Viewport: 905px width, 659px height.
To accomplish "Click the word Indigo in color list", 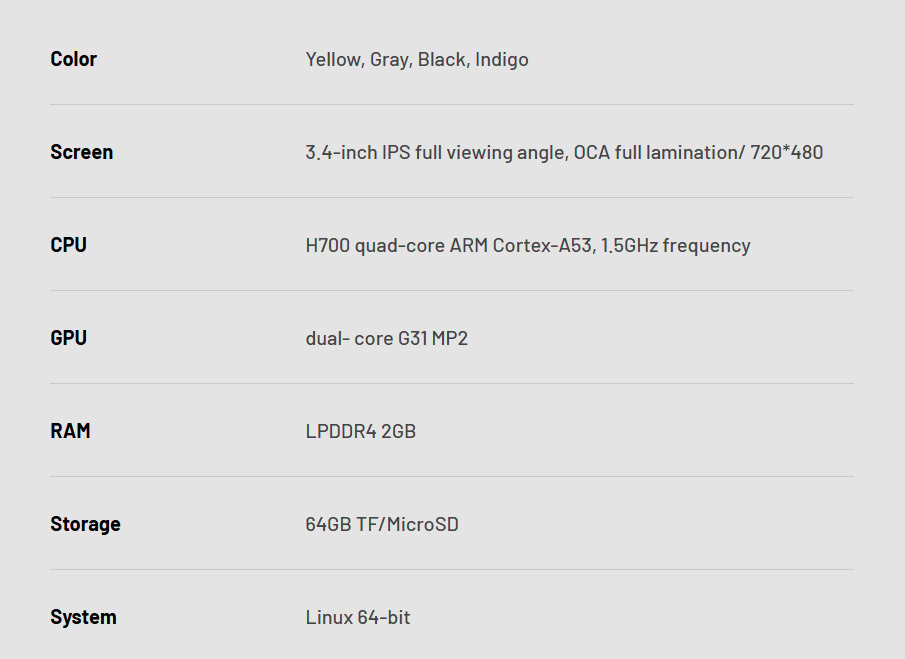I will click(502, 60).
